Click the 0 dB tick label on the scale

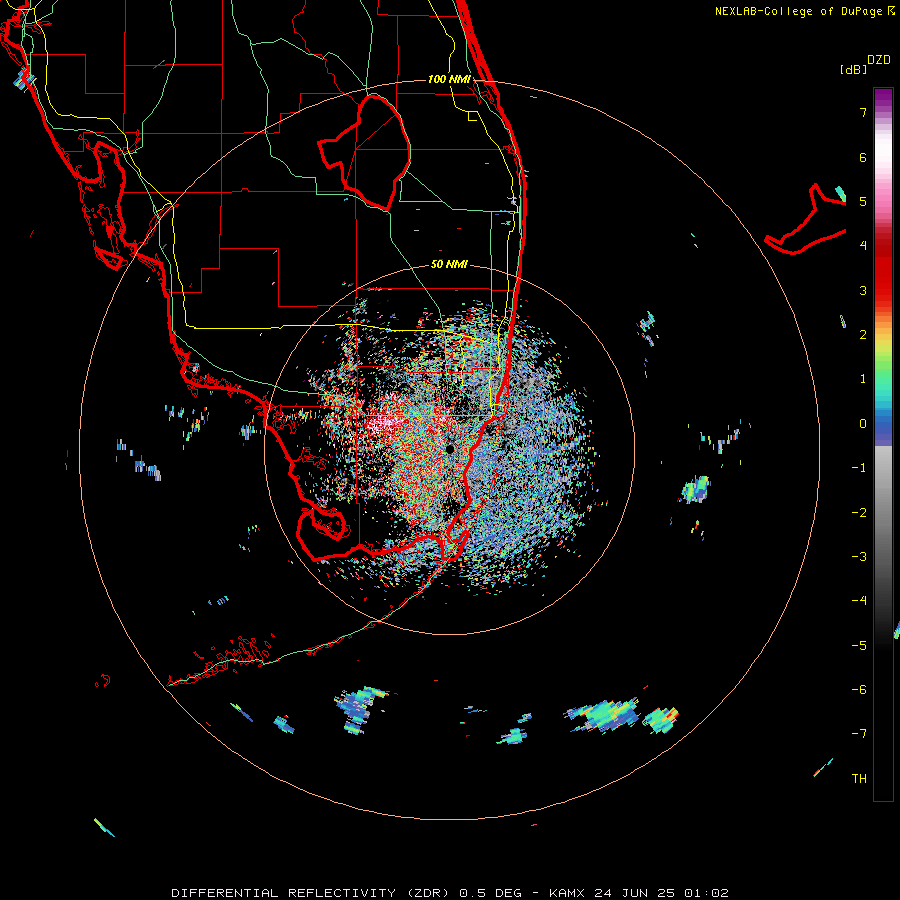click(863, 424)
